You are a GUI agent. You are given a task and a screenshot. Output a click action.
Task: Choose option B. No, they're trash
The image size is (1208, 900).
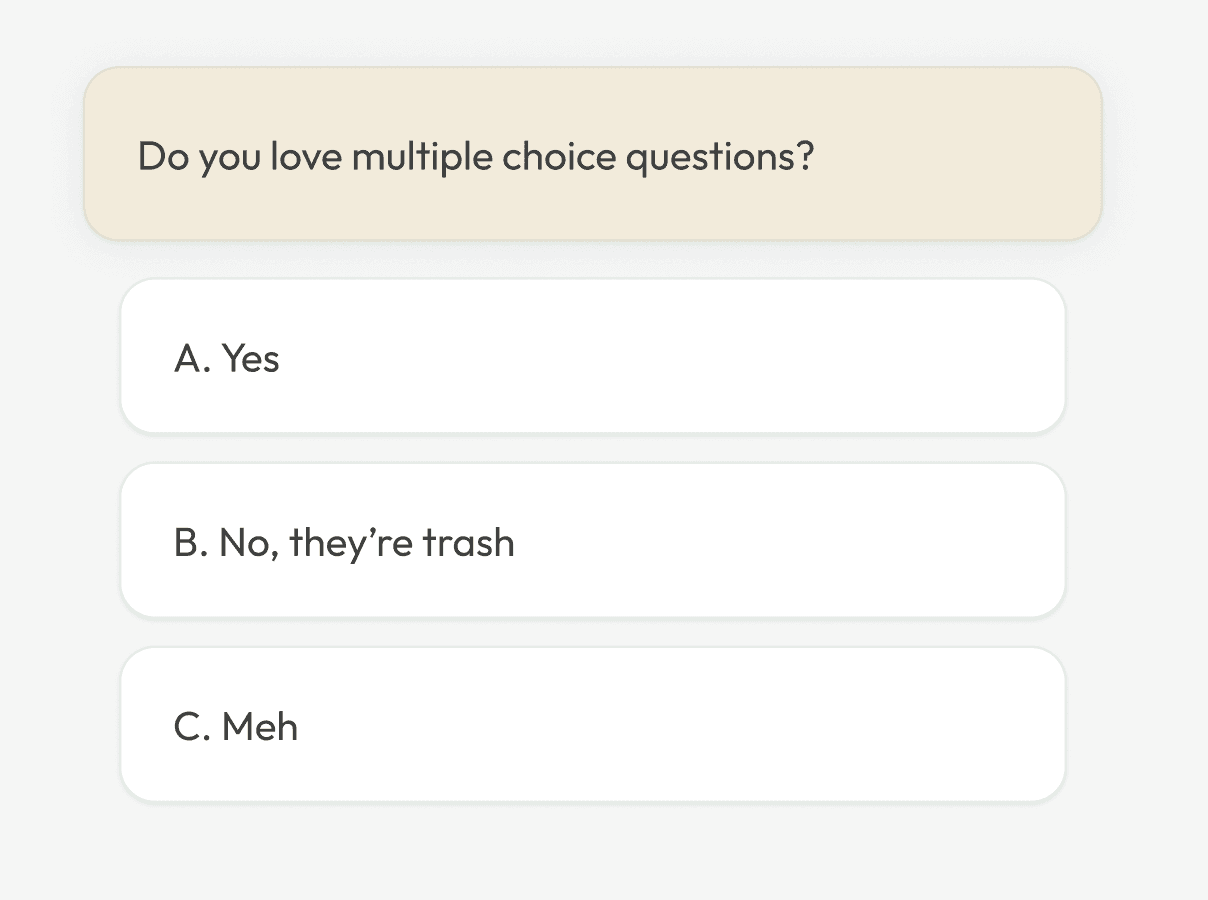click(x=592, y=541)
